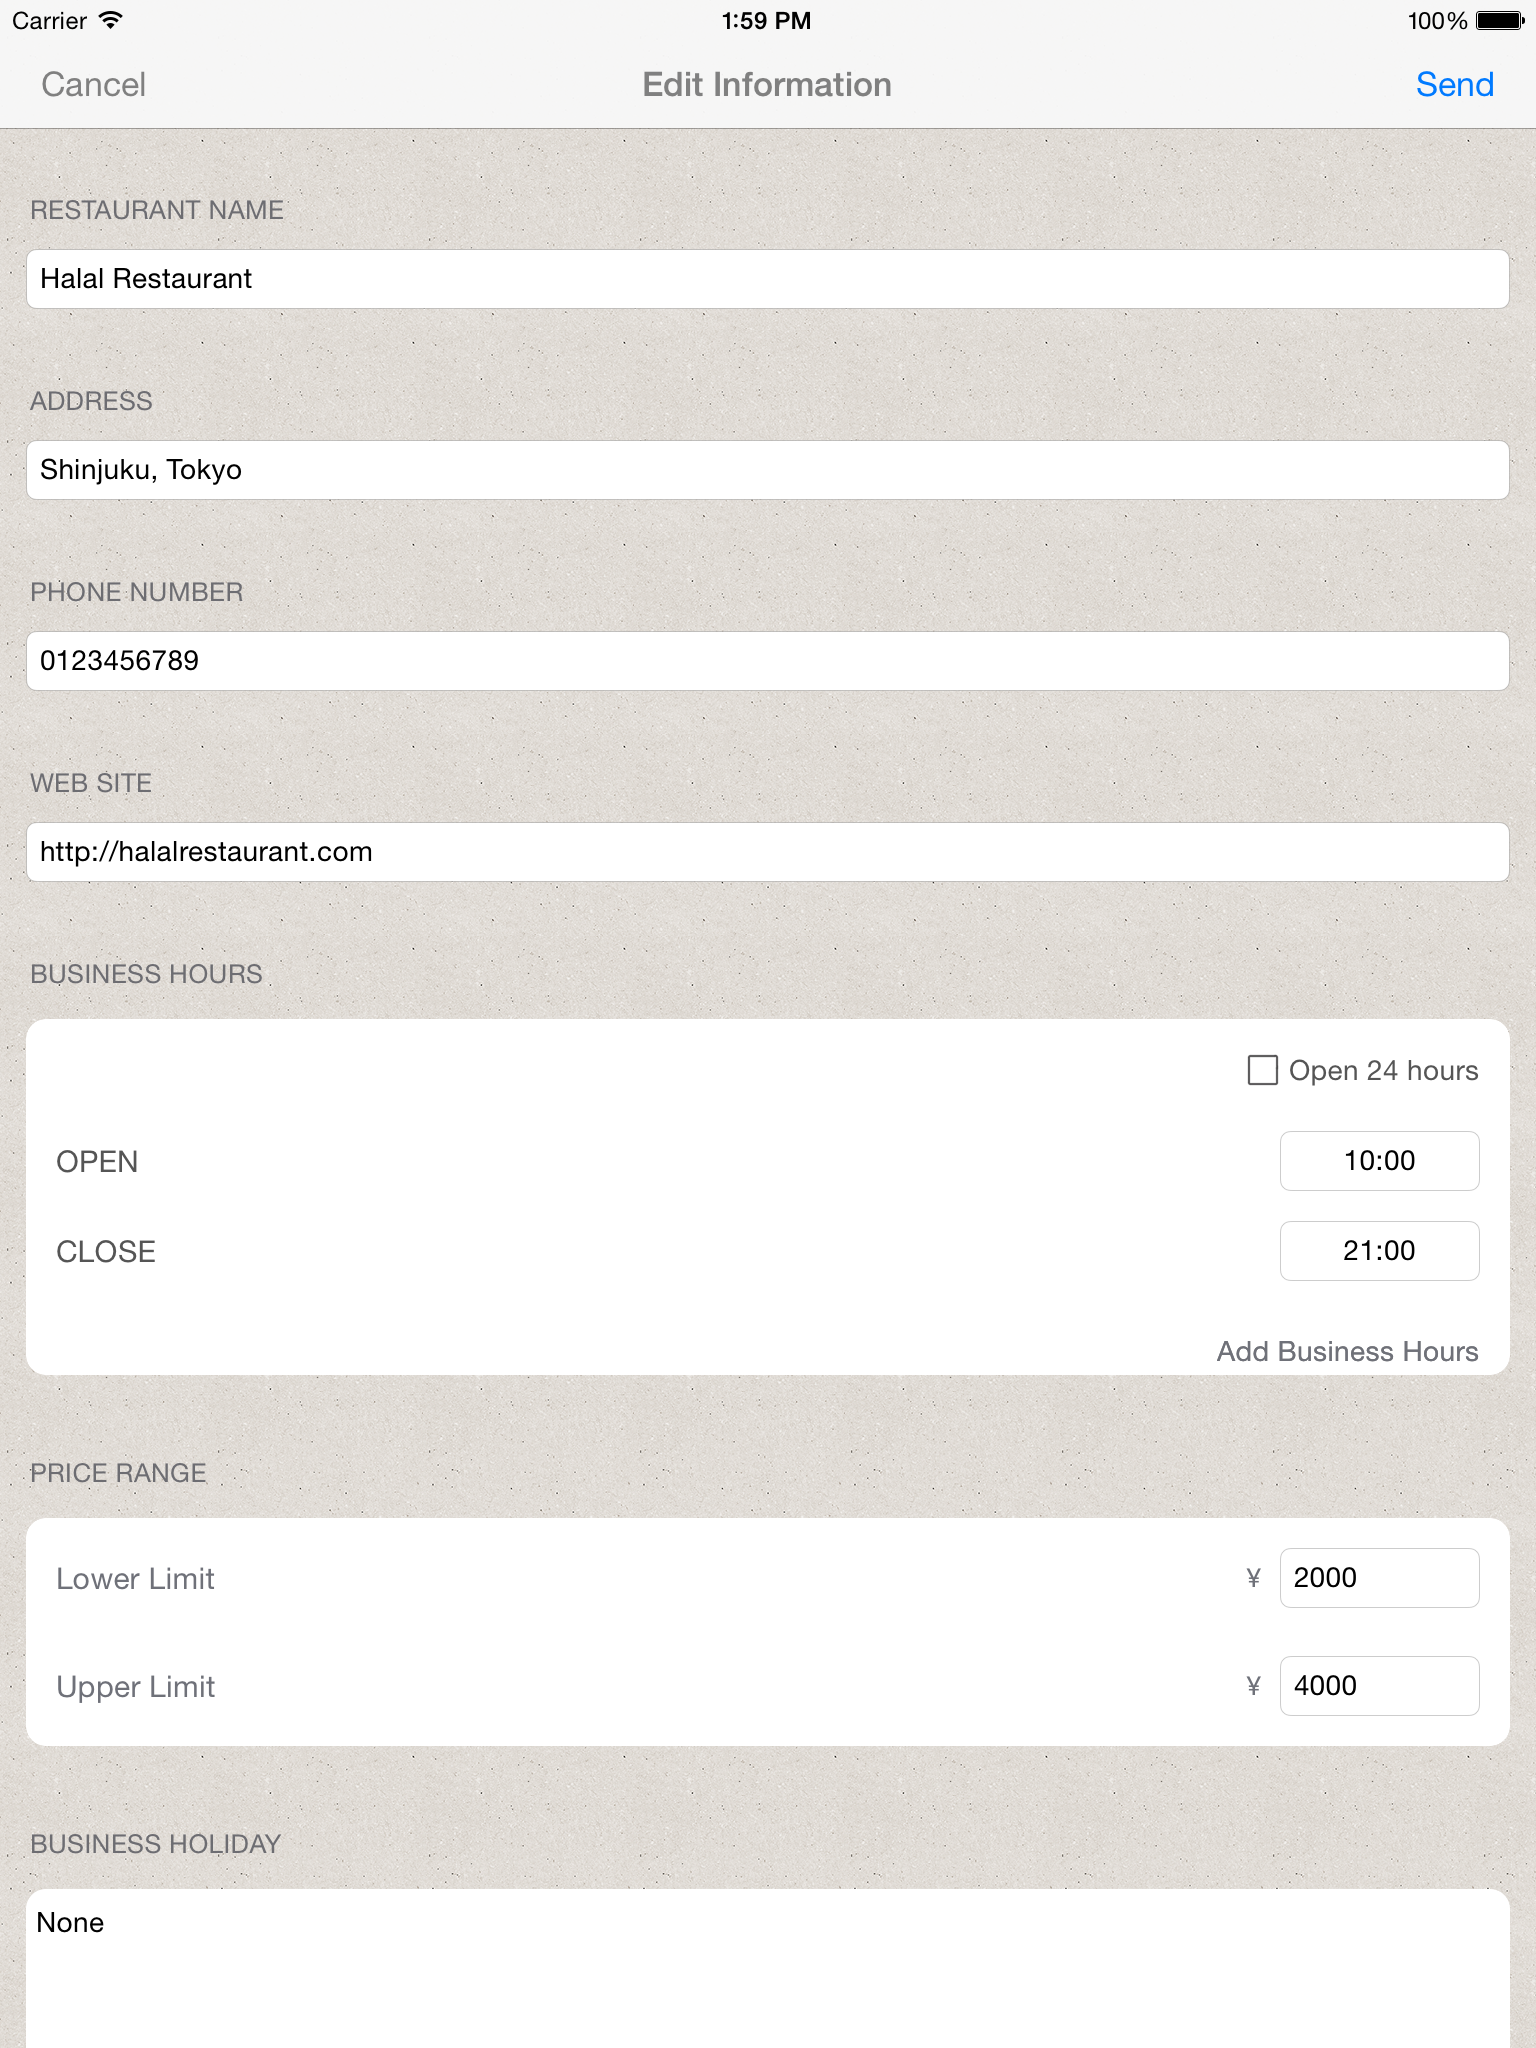
Task: Tap the yen symbol beside Upper Limit
Action: coord(1253,1686)
